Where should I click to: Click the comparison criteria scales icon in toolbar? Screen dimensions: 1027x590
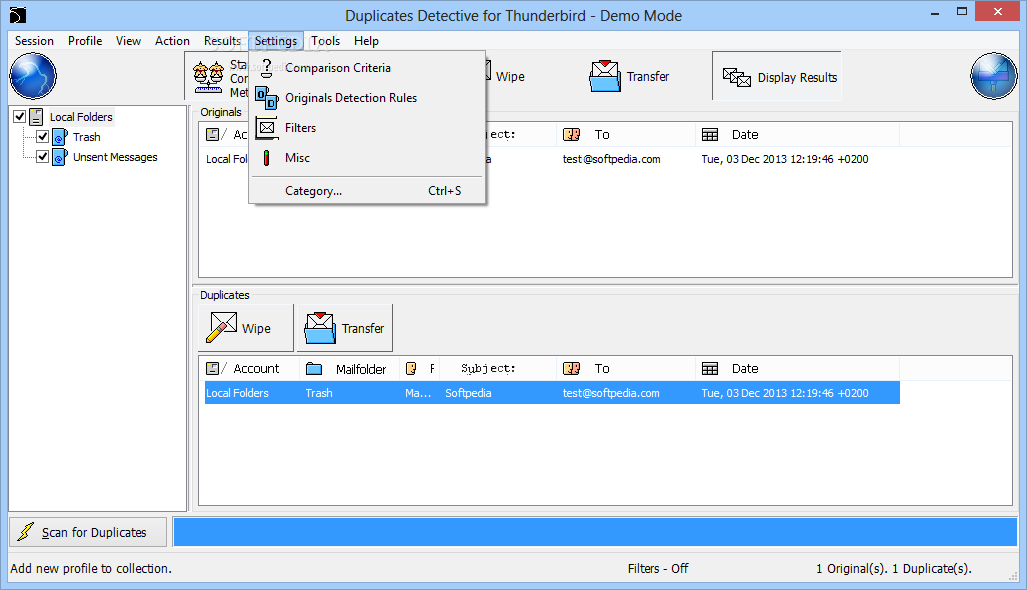[x=208, y=78]
